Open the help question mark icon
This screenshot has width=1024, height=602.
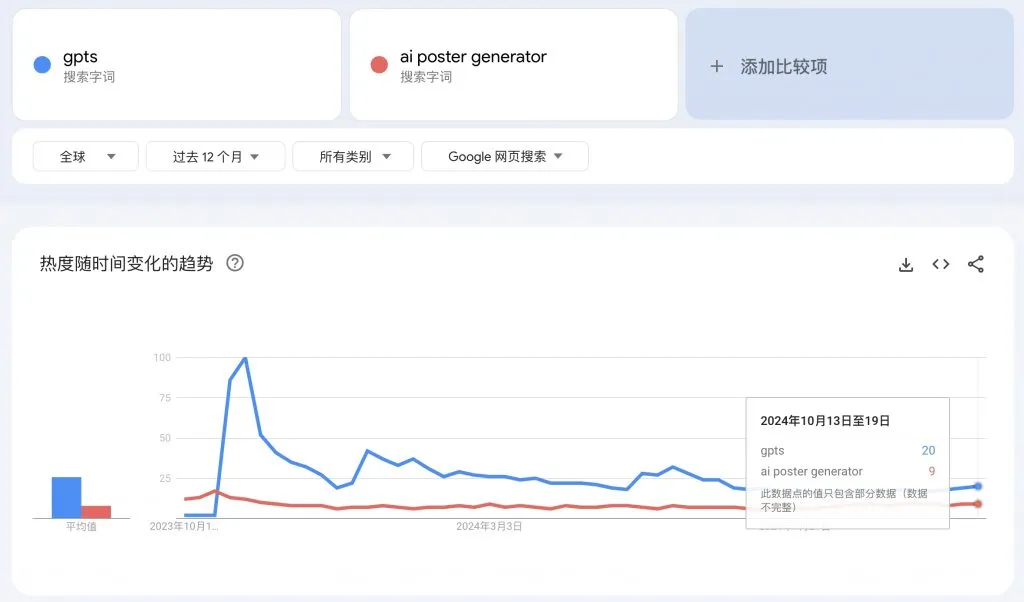coord(235,263)
